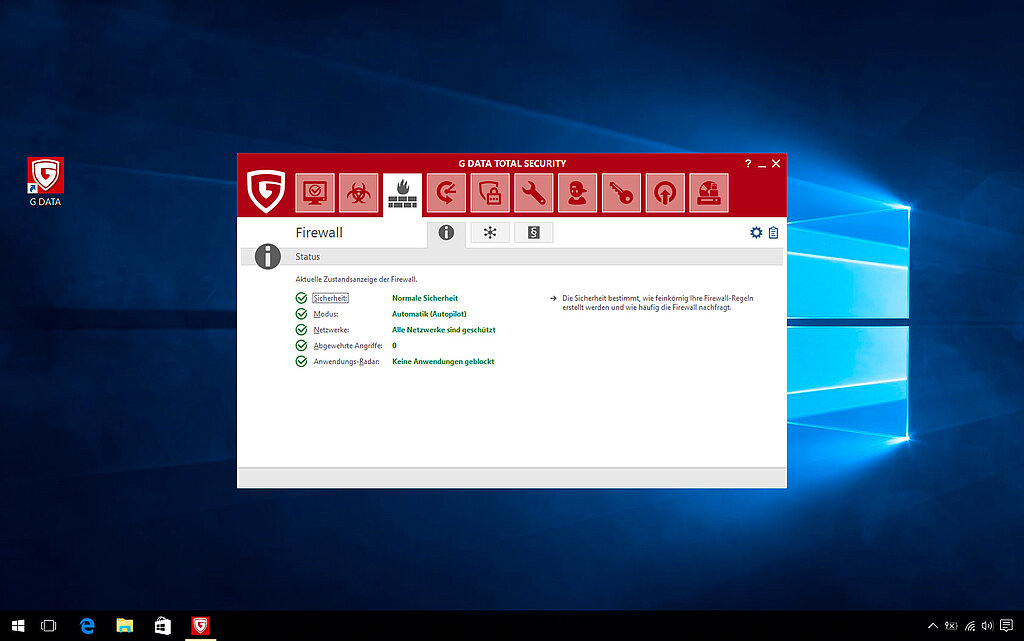Open the parental controls module
This screenshot has height=641, width=1024.
click(577, 193)
